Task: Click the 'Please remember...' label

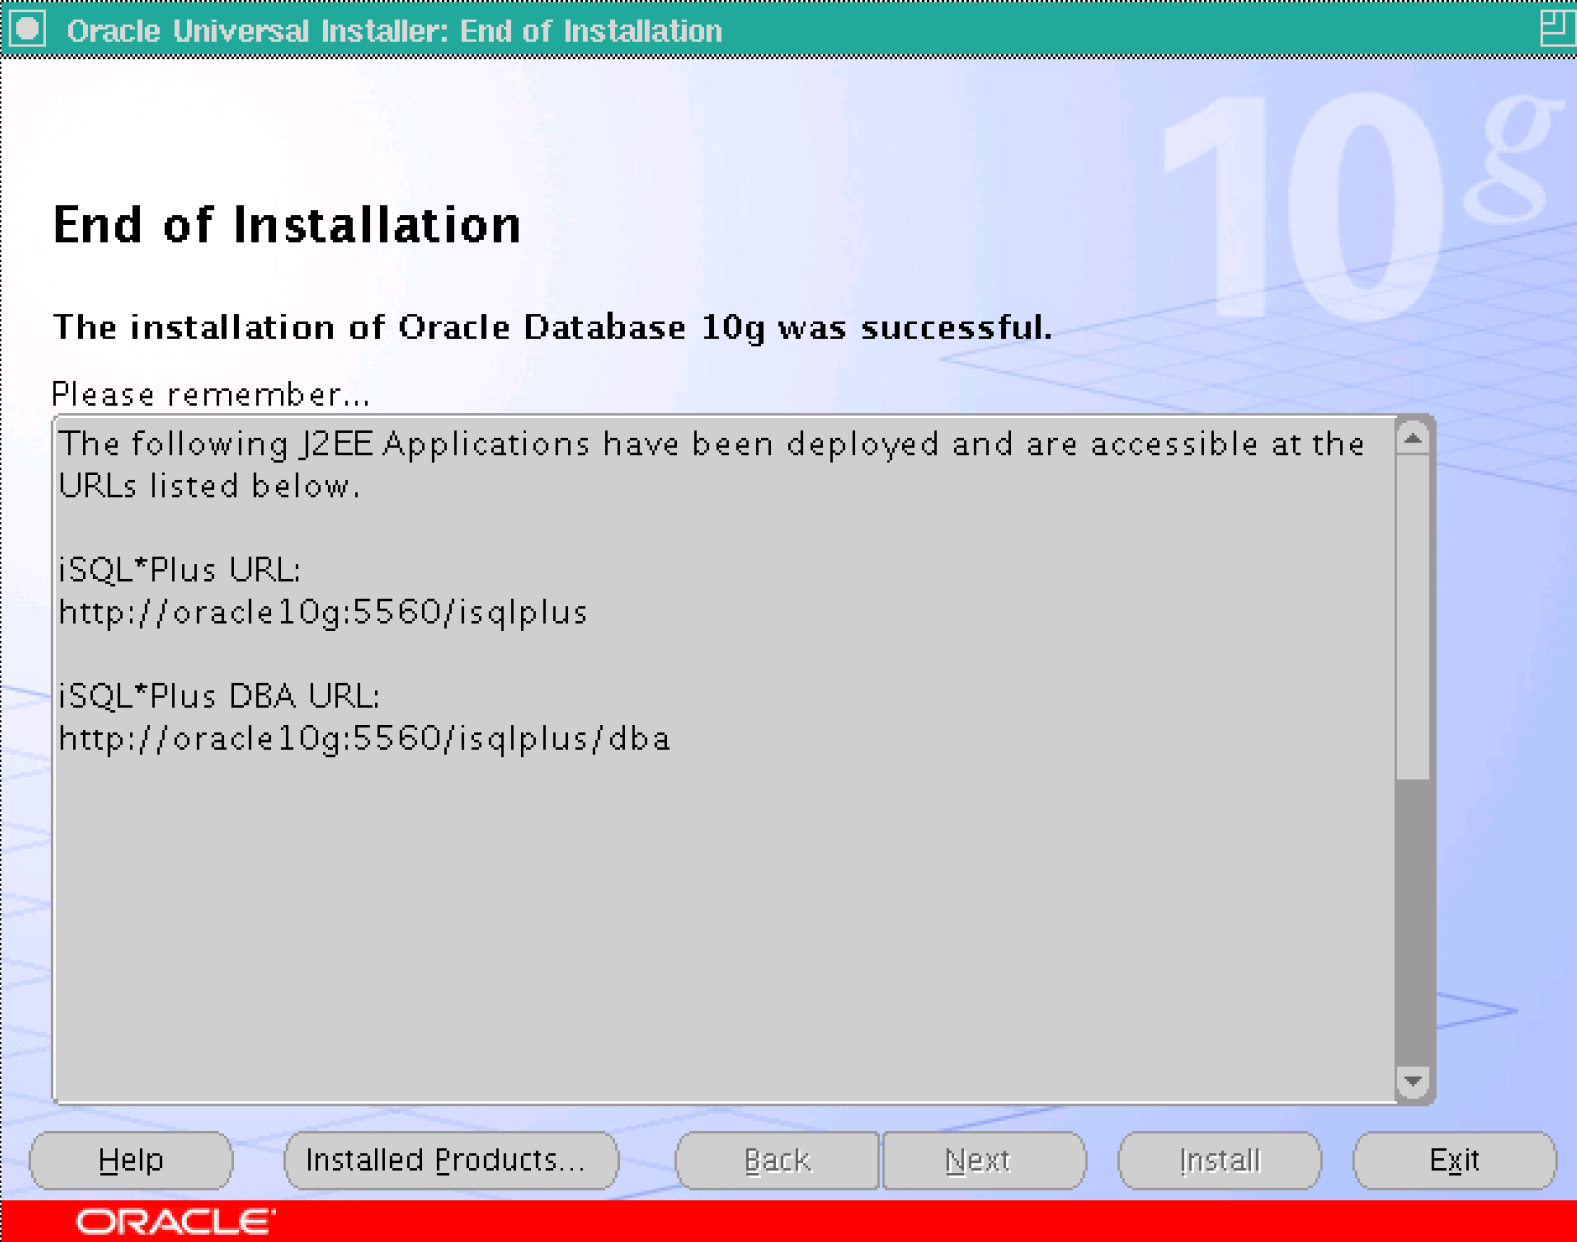Action: click(211, 394)
